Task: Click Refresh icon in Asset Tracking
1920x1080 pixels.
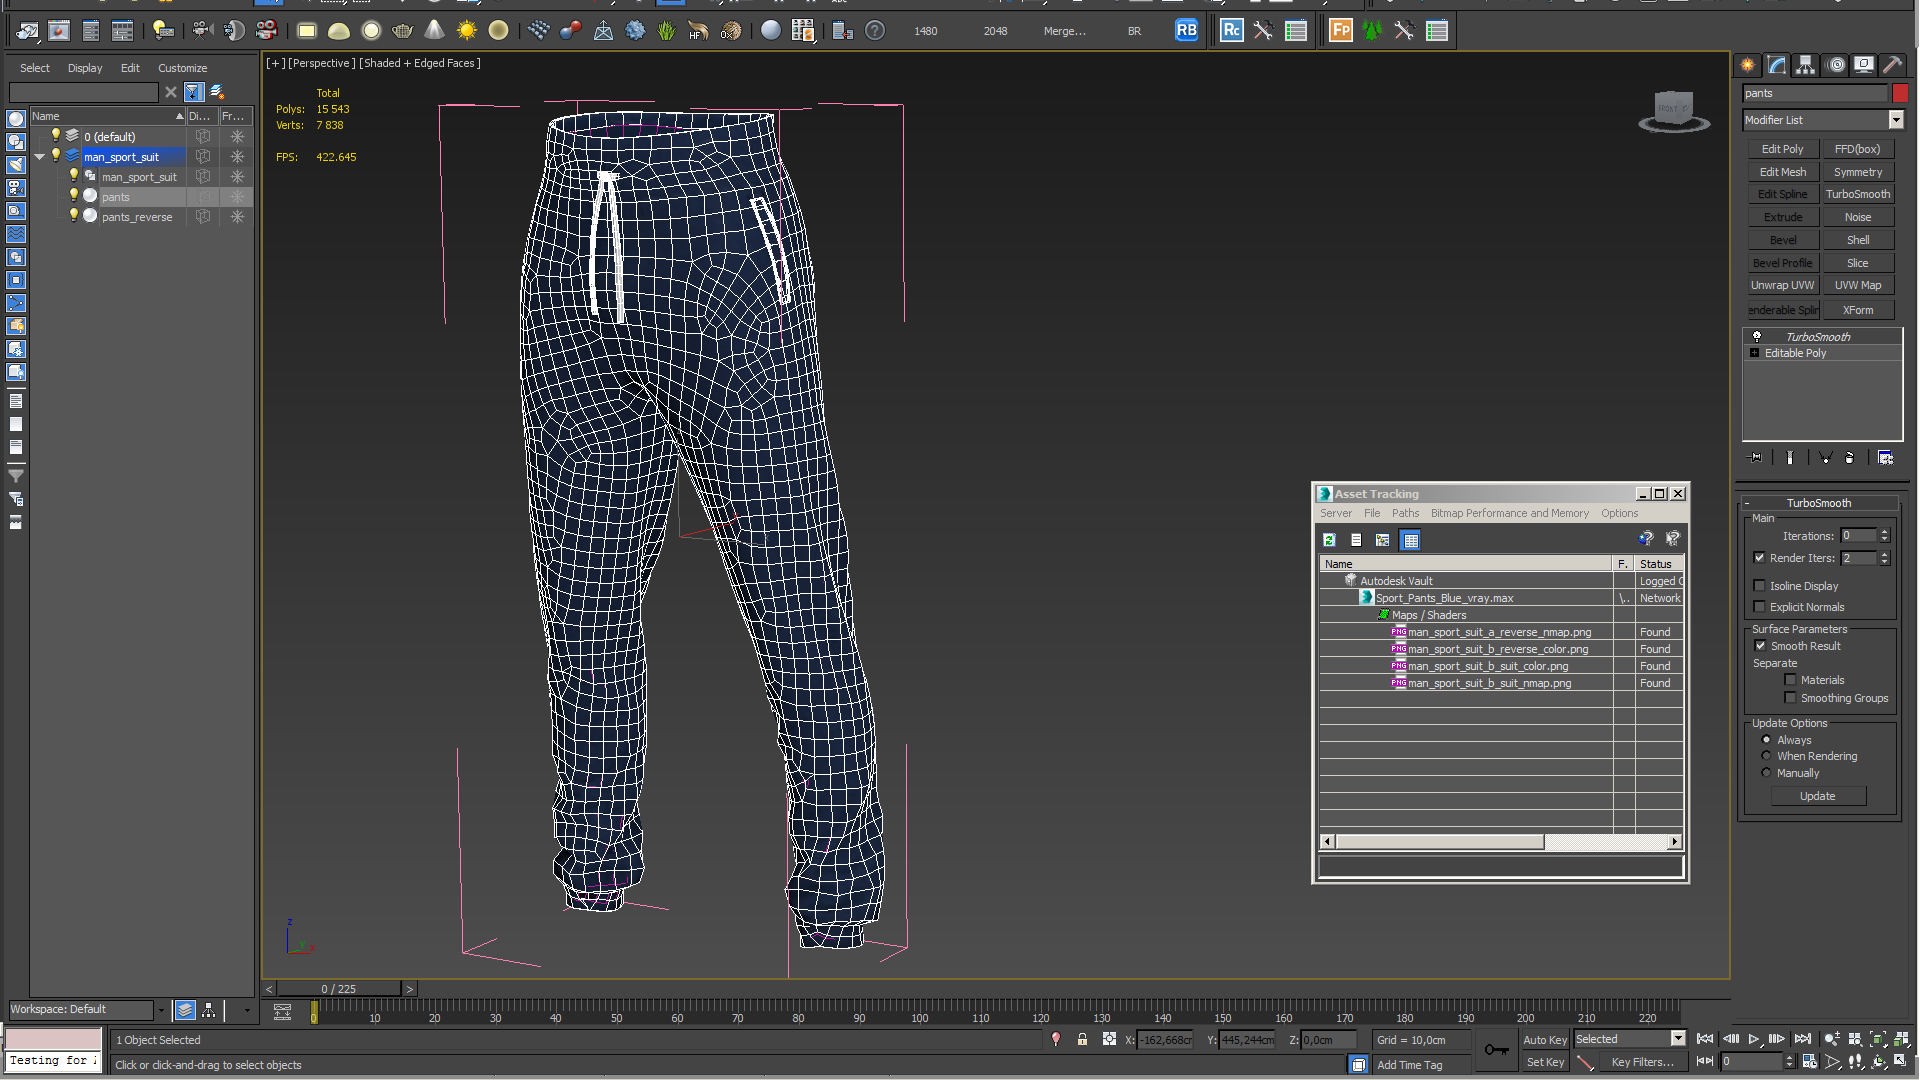Action: [x=1329, y=540]
